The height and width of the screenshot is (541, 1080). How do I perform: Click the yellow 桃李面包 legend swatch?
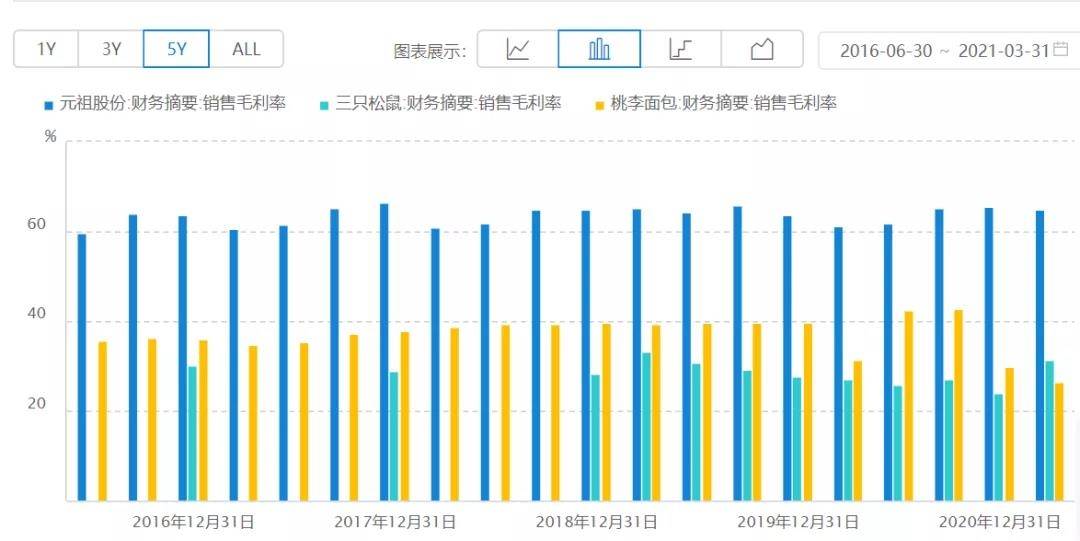(599, 105)
